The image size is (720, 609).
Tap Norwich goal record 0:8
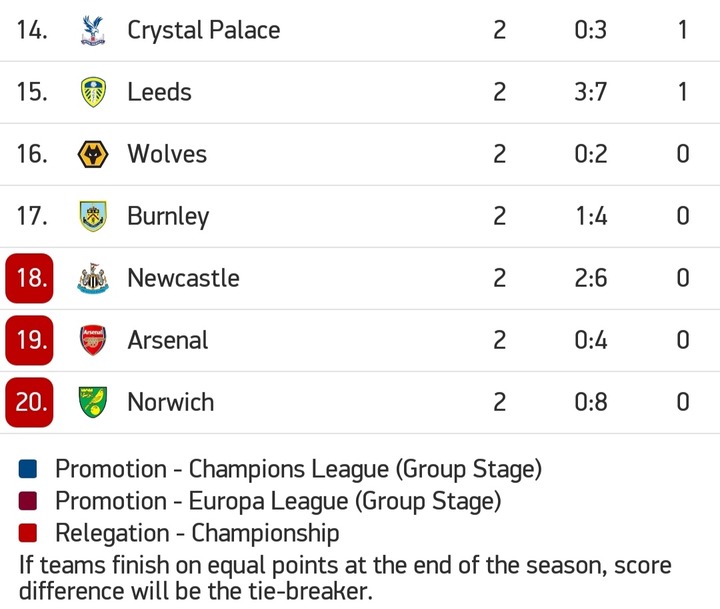591,402
